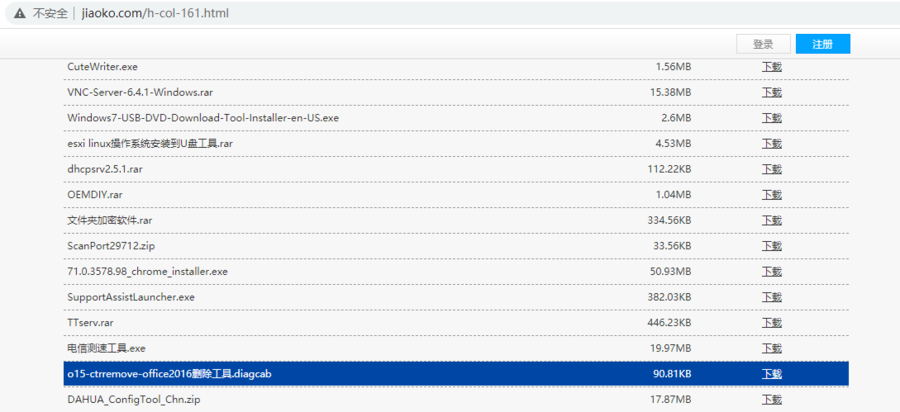Select the ScanPort29712.zip row name
Screen dimensions: 900x412
(111, 245)
